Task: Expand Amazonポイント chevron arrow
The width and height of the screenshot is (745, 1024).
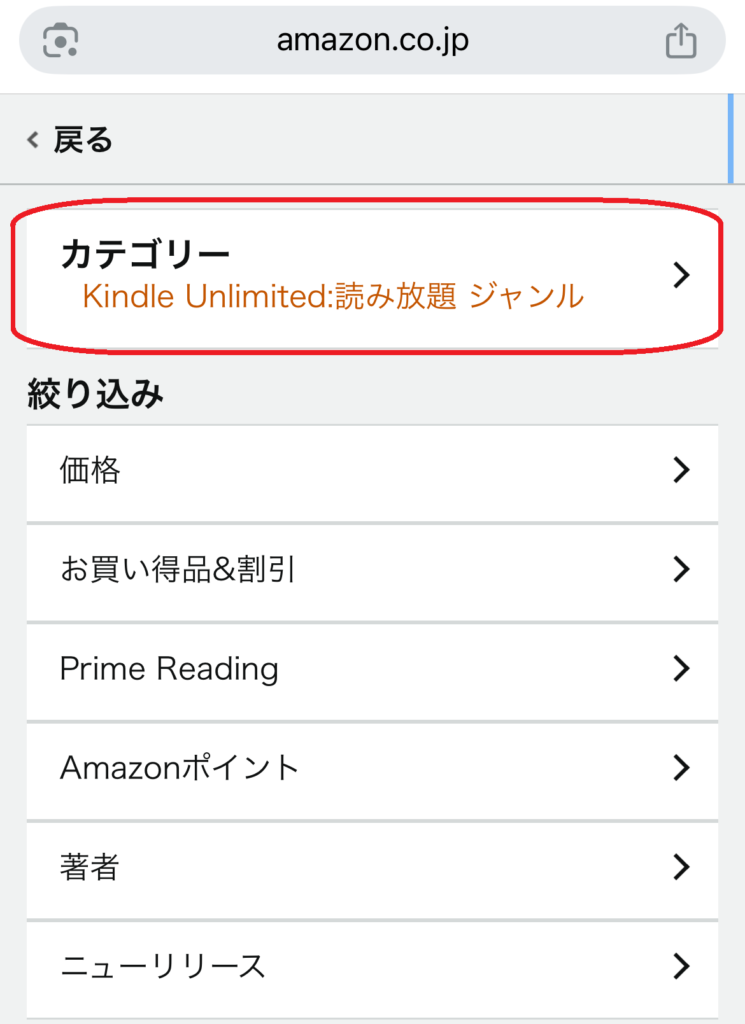Action: pos(681,768)
